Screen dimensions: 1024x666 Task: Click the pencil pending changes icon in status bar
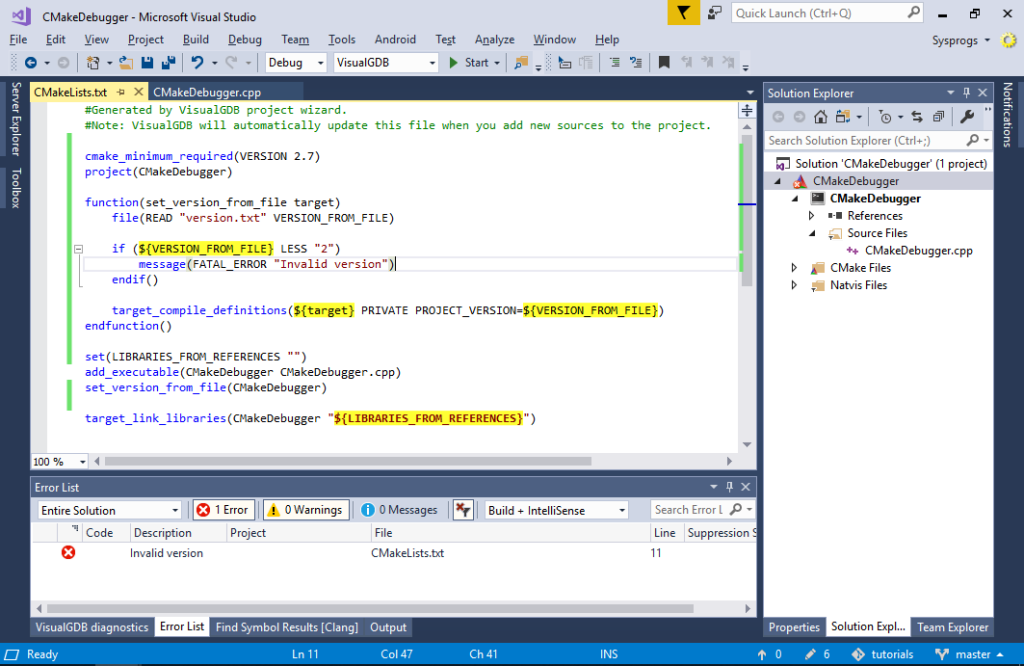810,654
